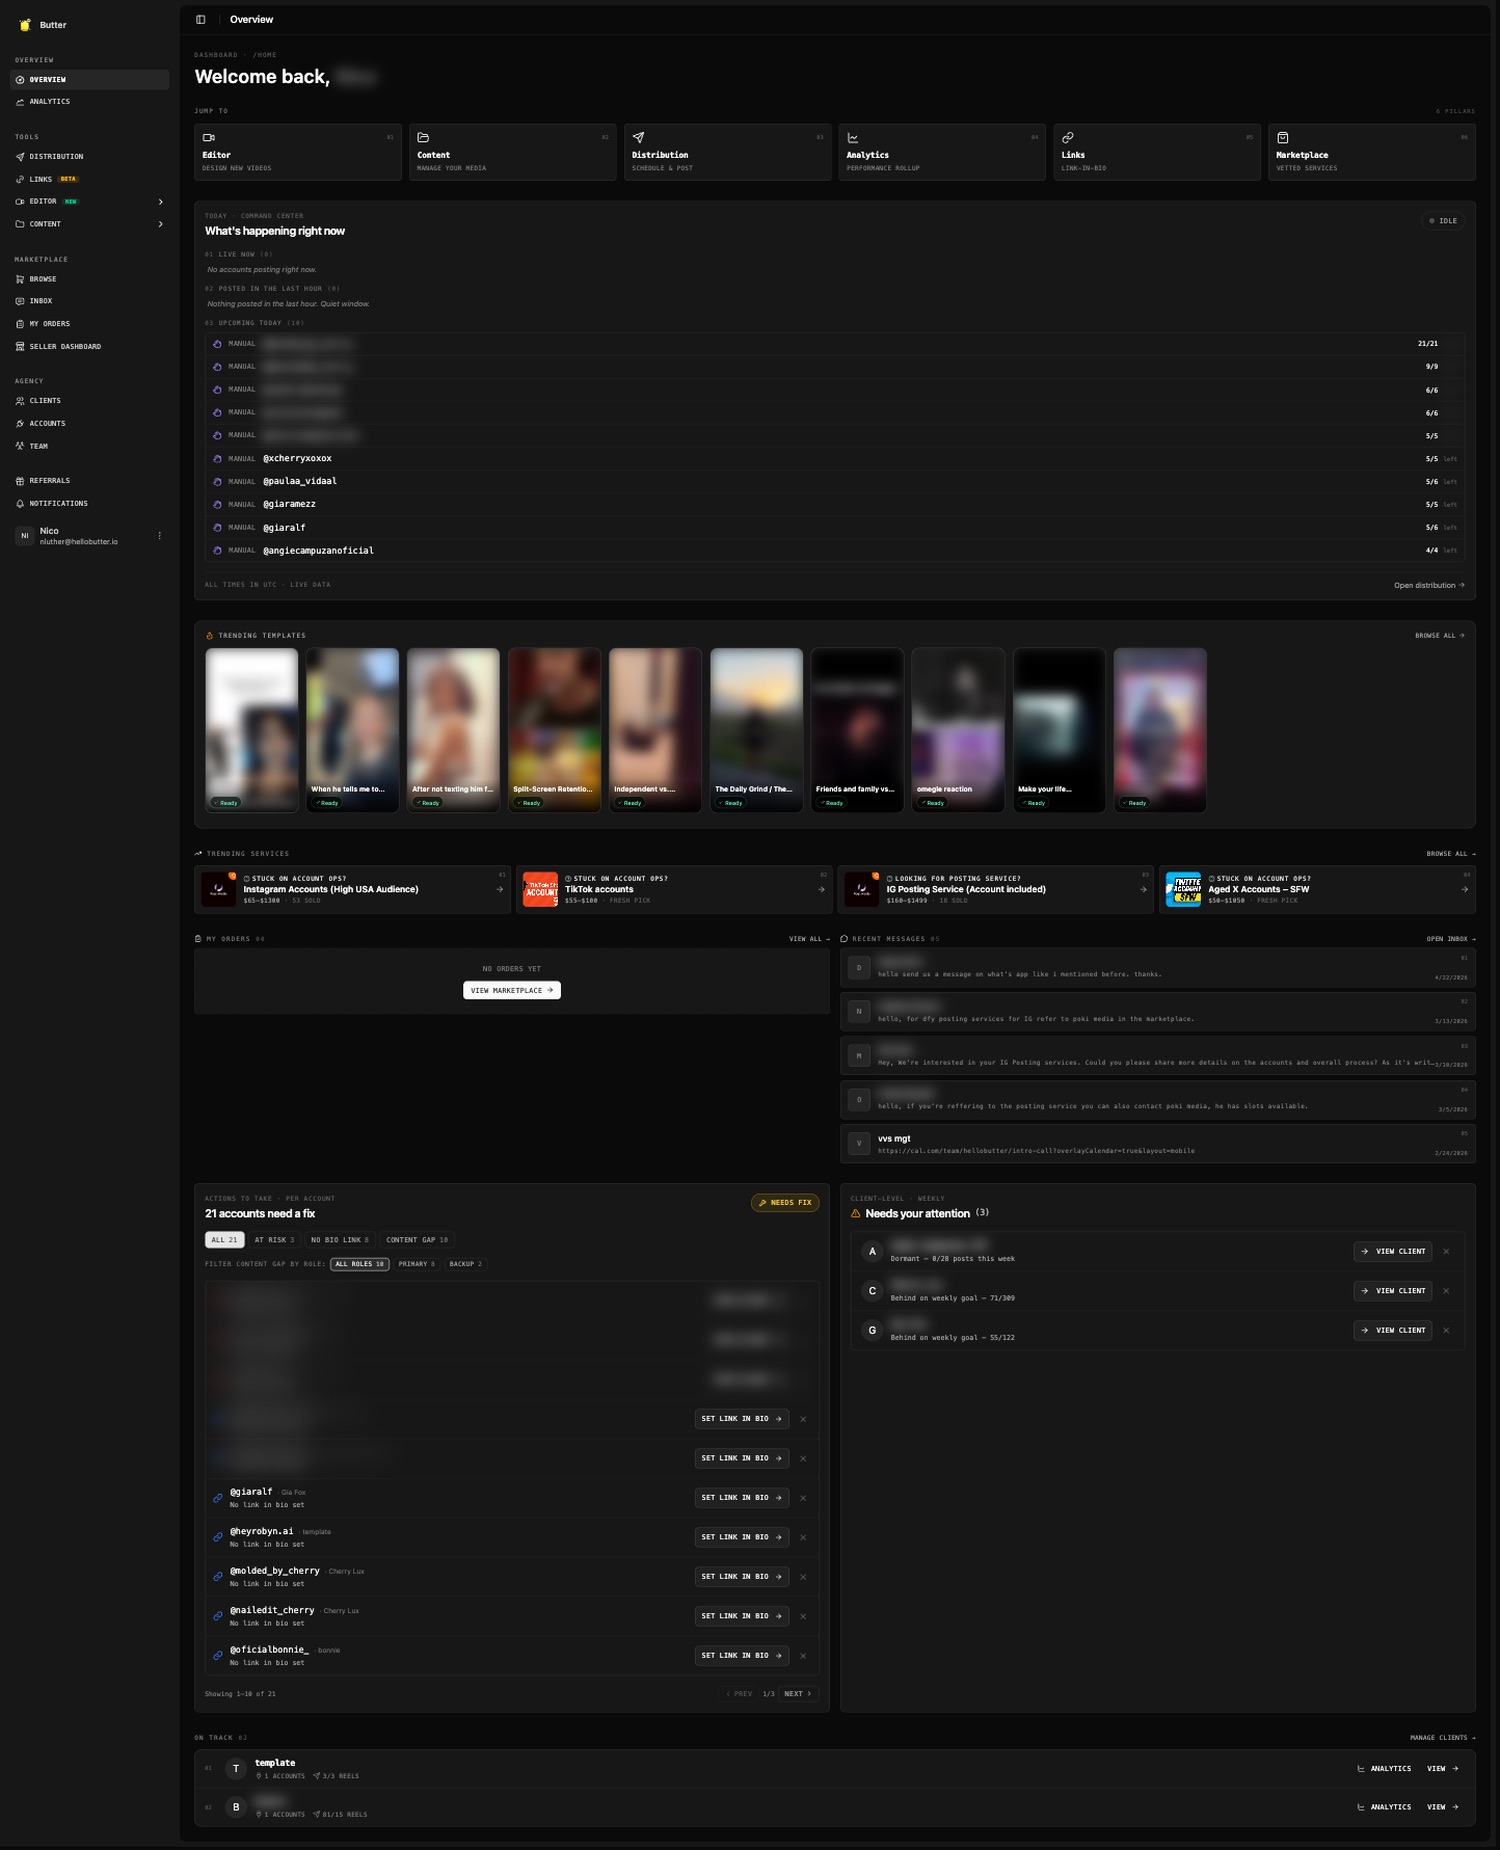The image size is (1500, 1850).
Task: Open the 'omegle reaction' template thumbnail
Action: point(958,730)
